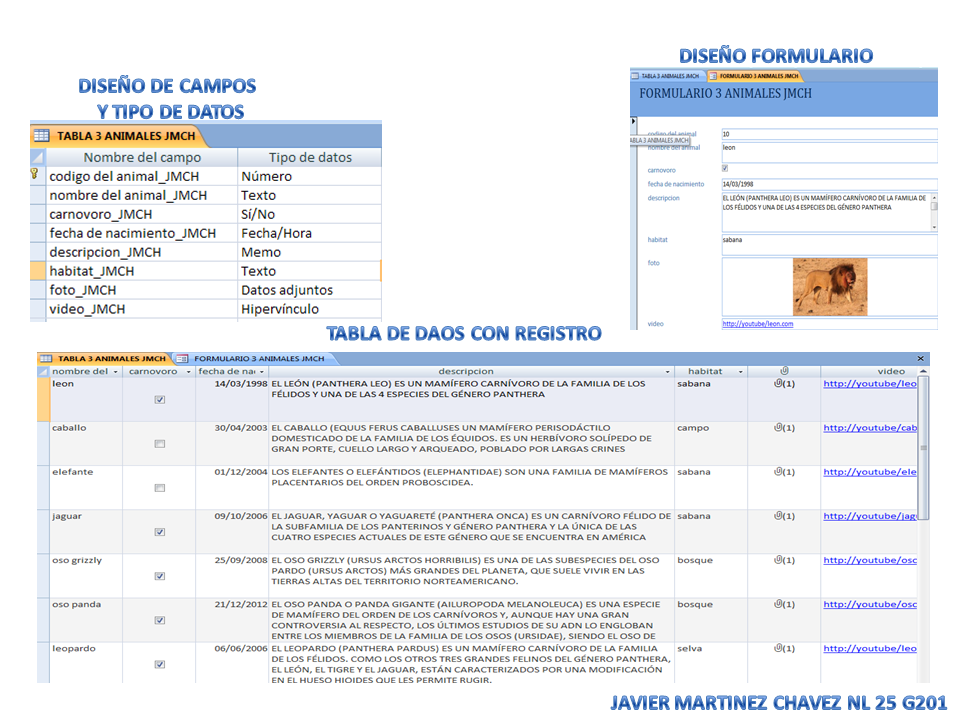Click the form descripcion field scrollbar
Image resolution: width=960 pixels, height=720 pixels.
[934, 212]
